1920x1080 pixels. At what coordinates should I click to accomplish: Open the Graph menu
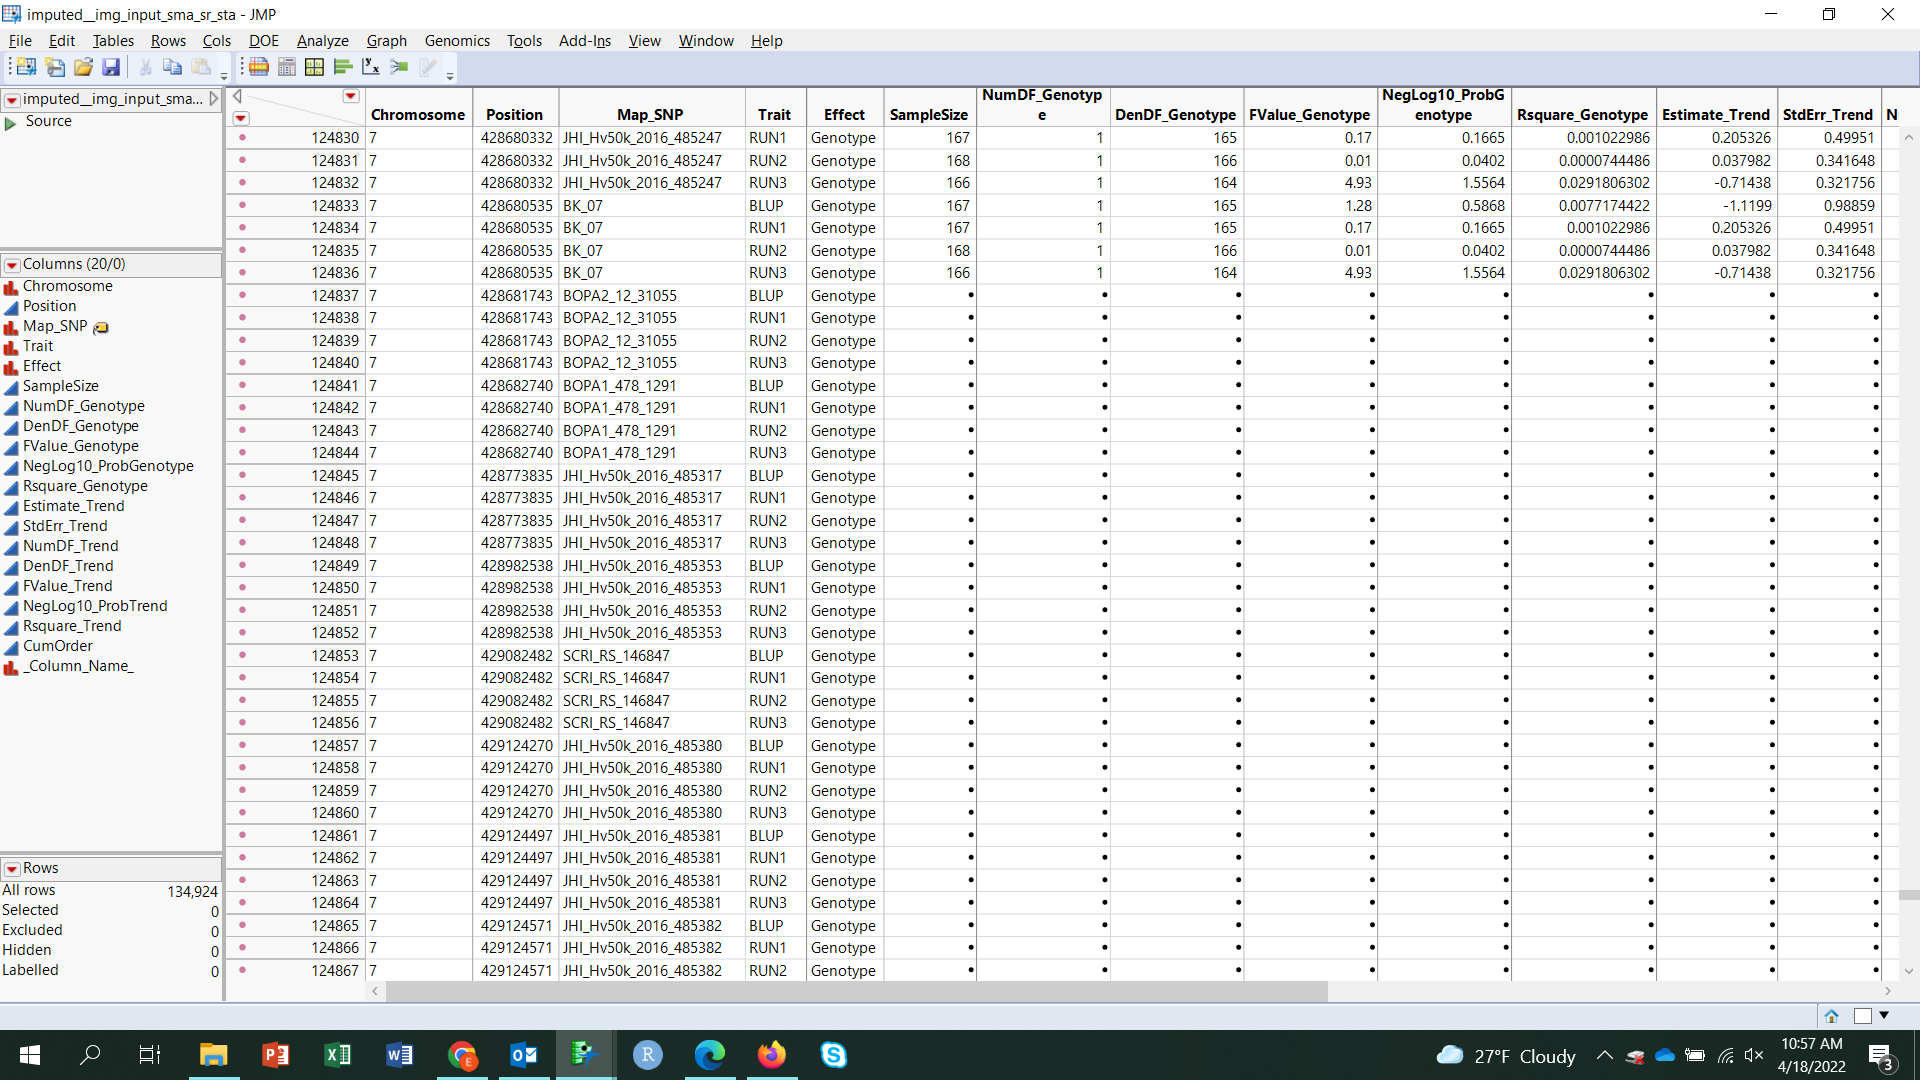[386, 41]
